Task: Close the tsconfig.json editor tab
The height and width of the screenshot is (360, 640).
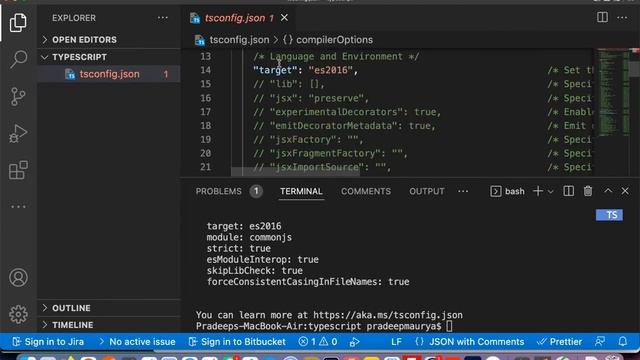Action: (x=284, y=18)
